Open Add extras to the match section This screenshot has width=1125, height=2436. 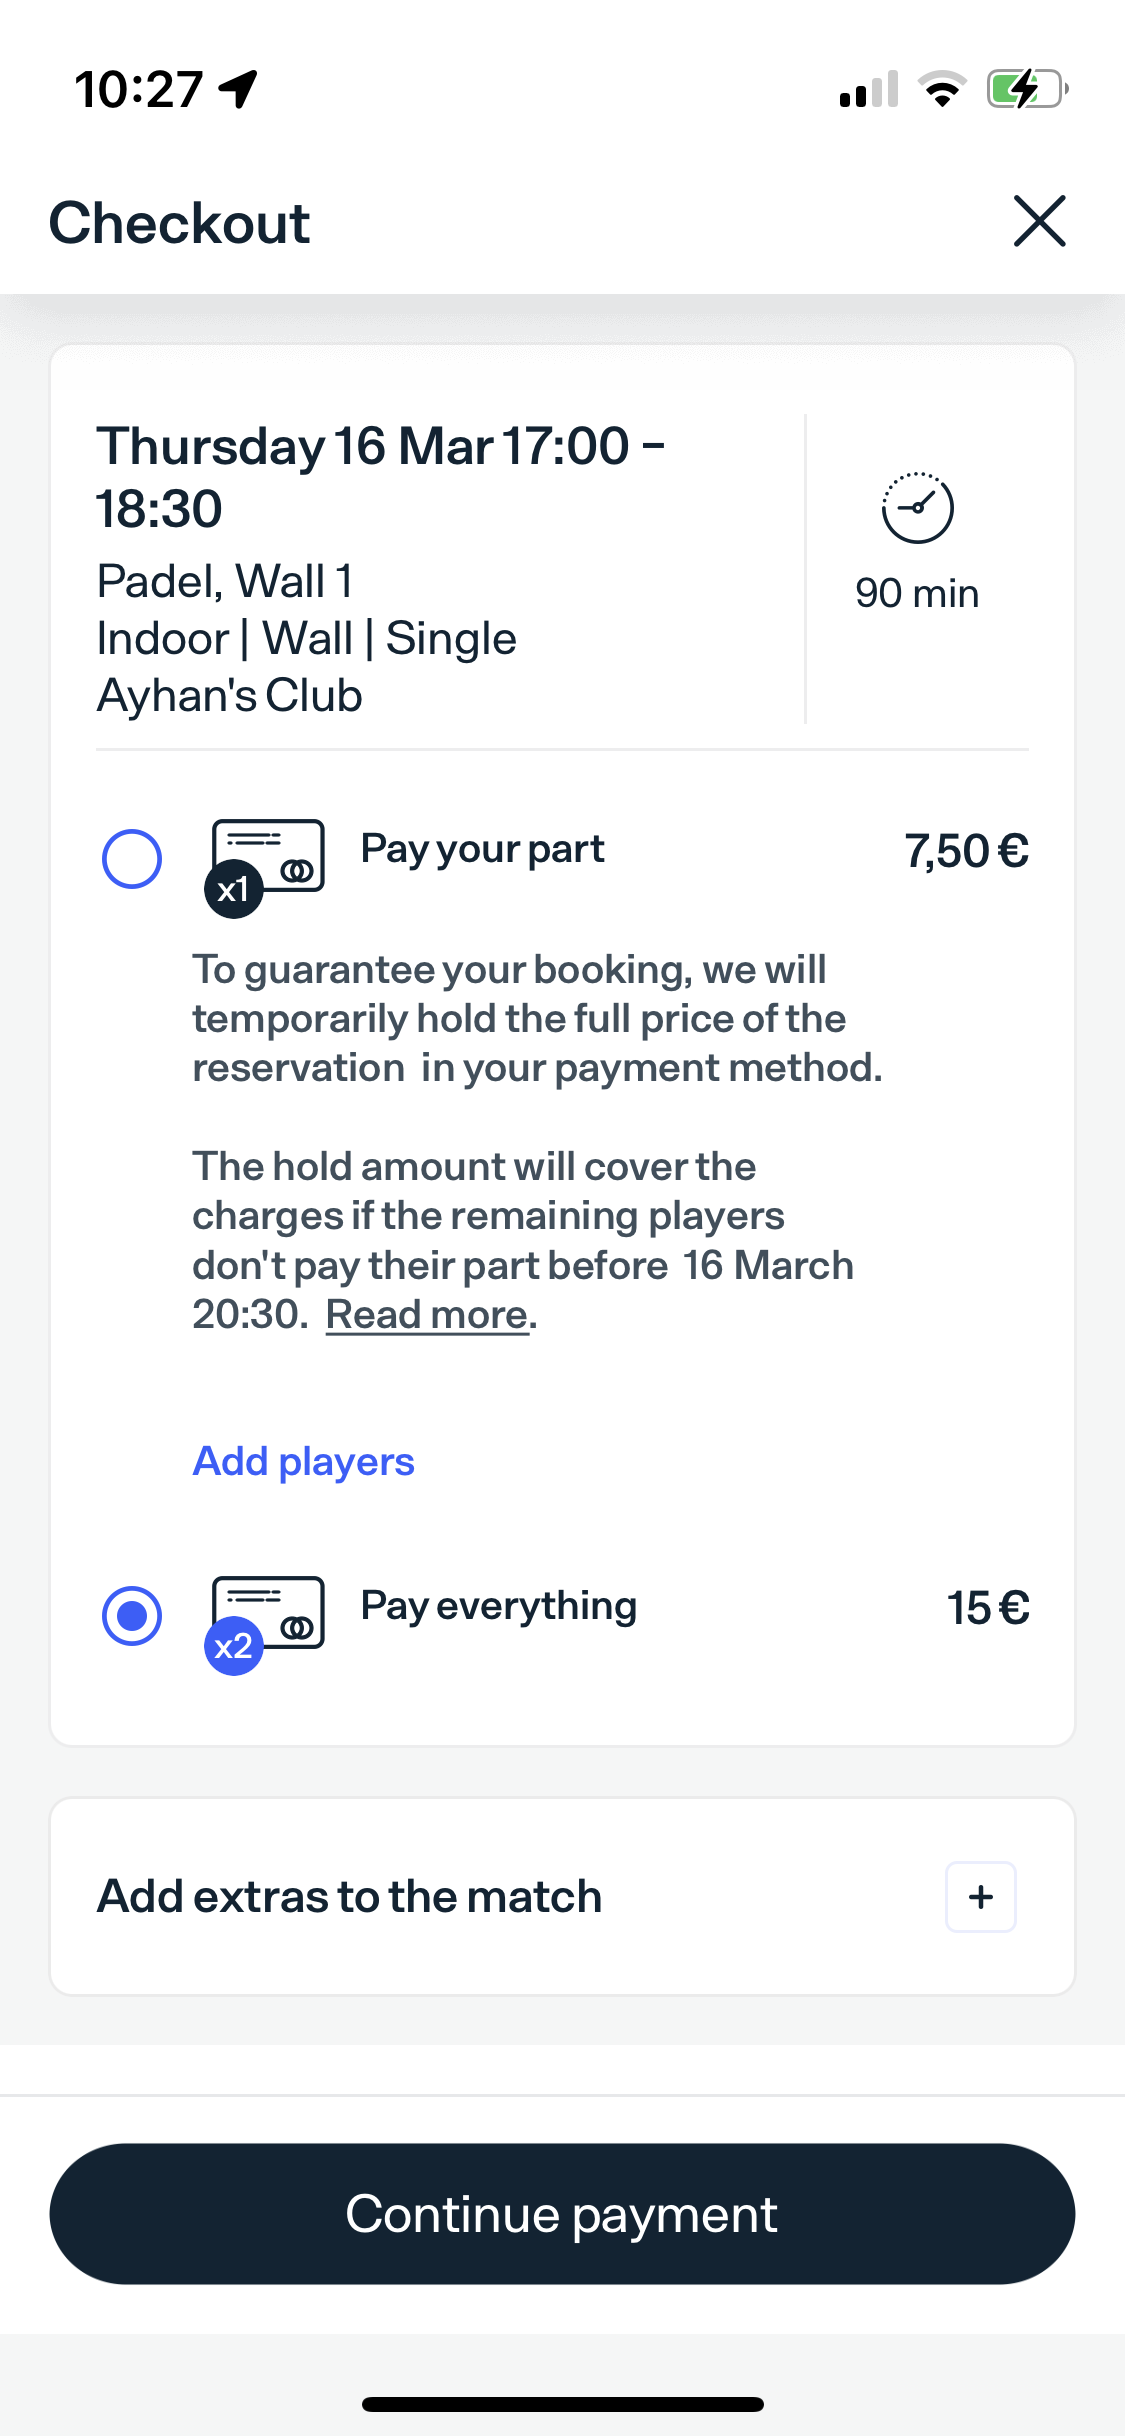(349, 1897)
